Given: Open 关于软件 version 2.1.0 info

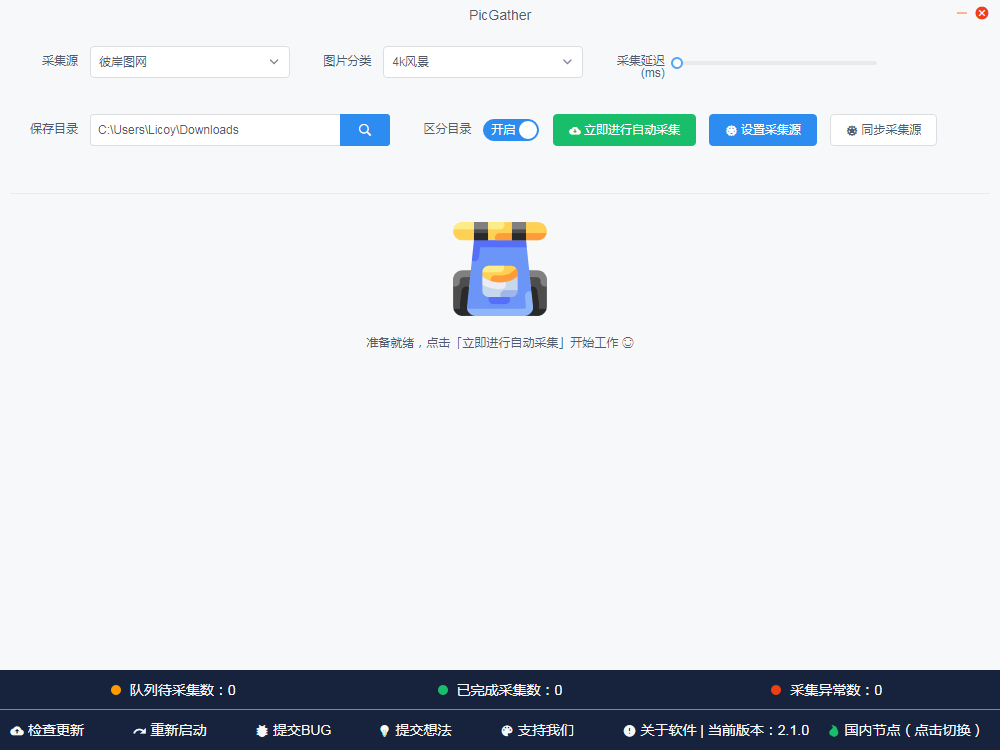Looking at the screenshot, I should point(716,730).
